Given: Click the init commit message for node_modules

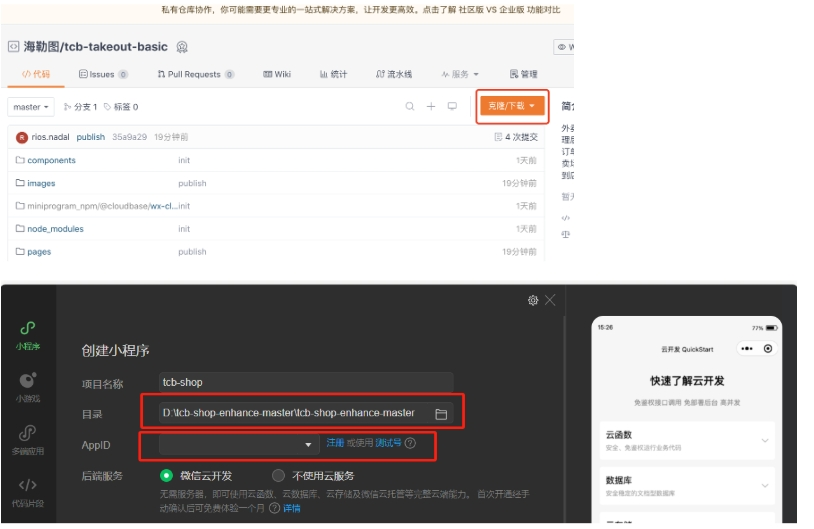Looking at the screenshot, I should pyautogui.click(x=184, y=229).
